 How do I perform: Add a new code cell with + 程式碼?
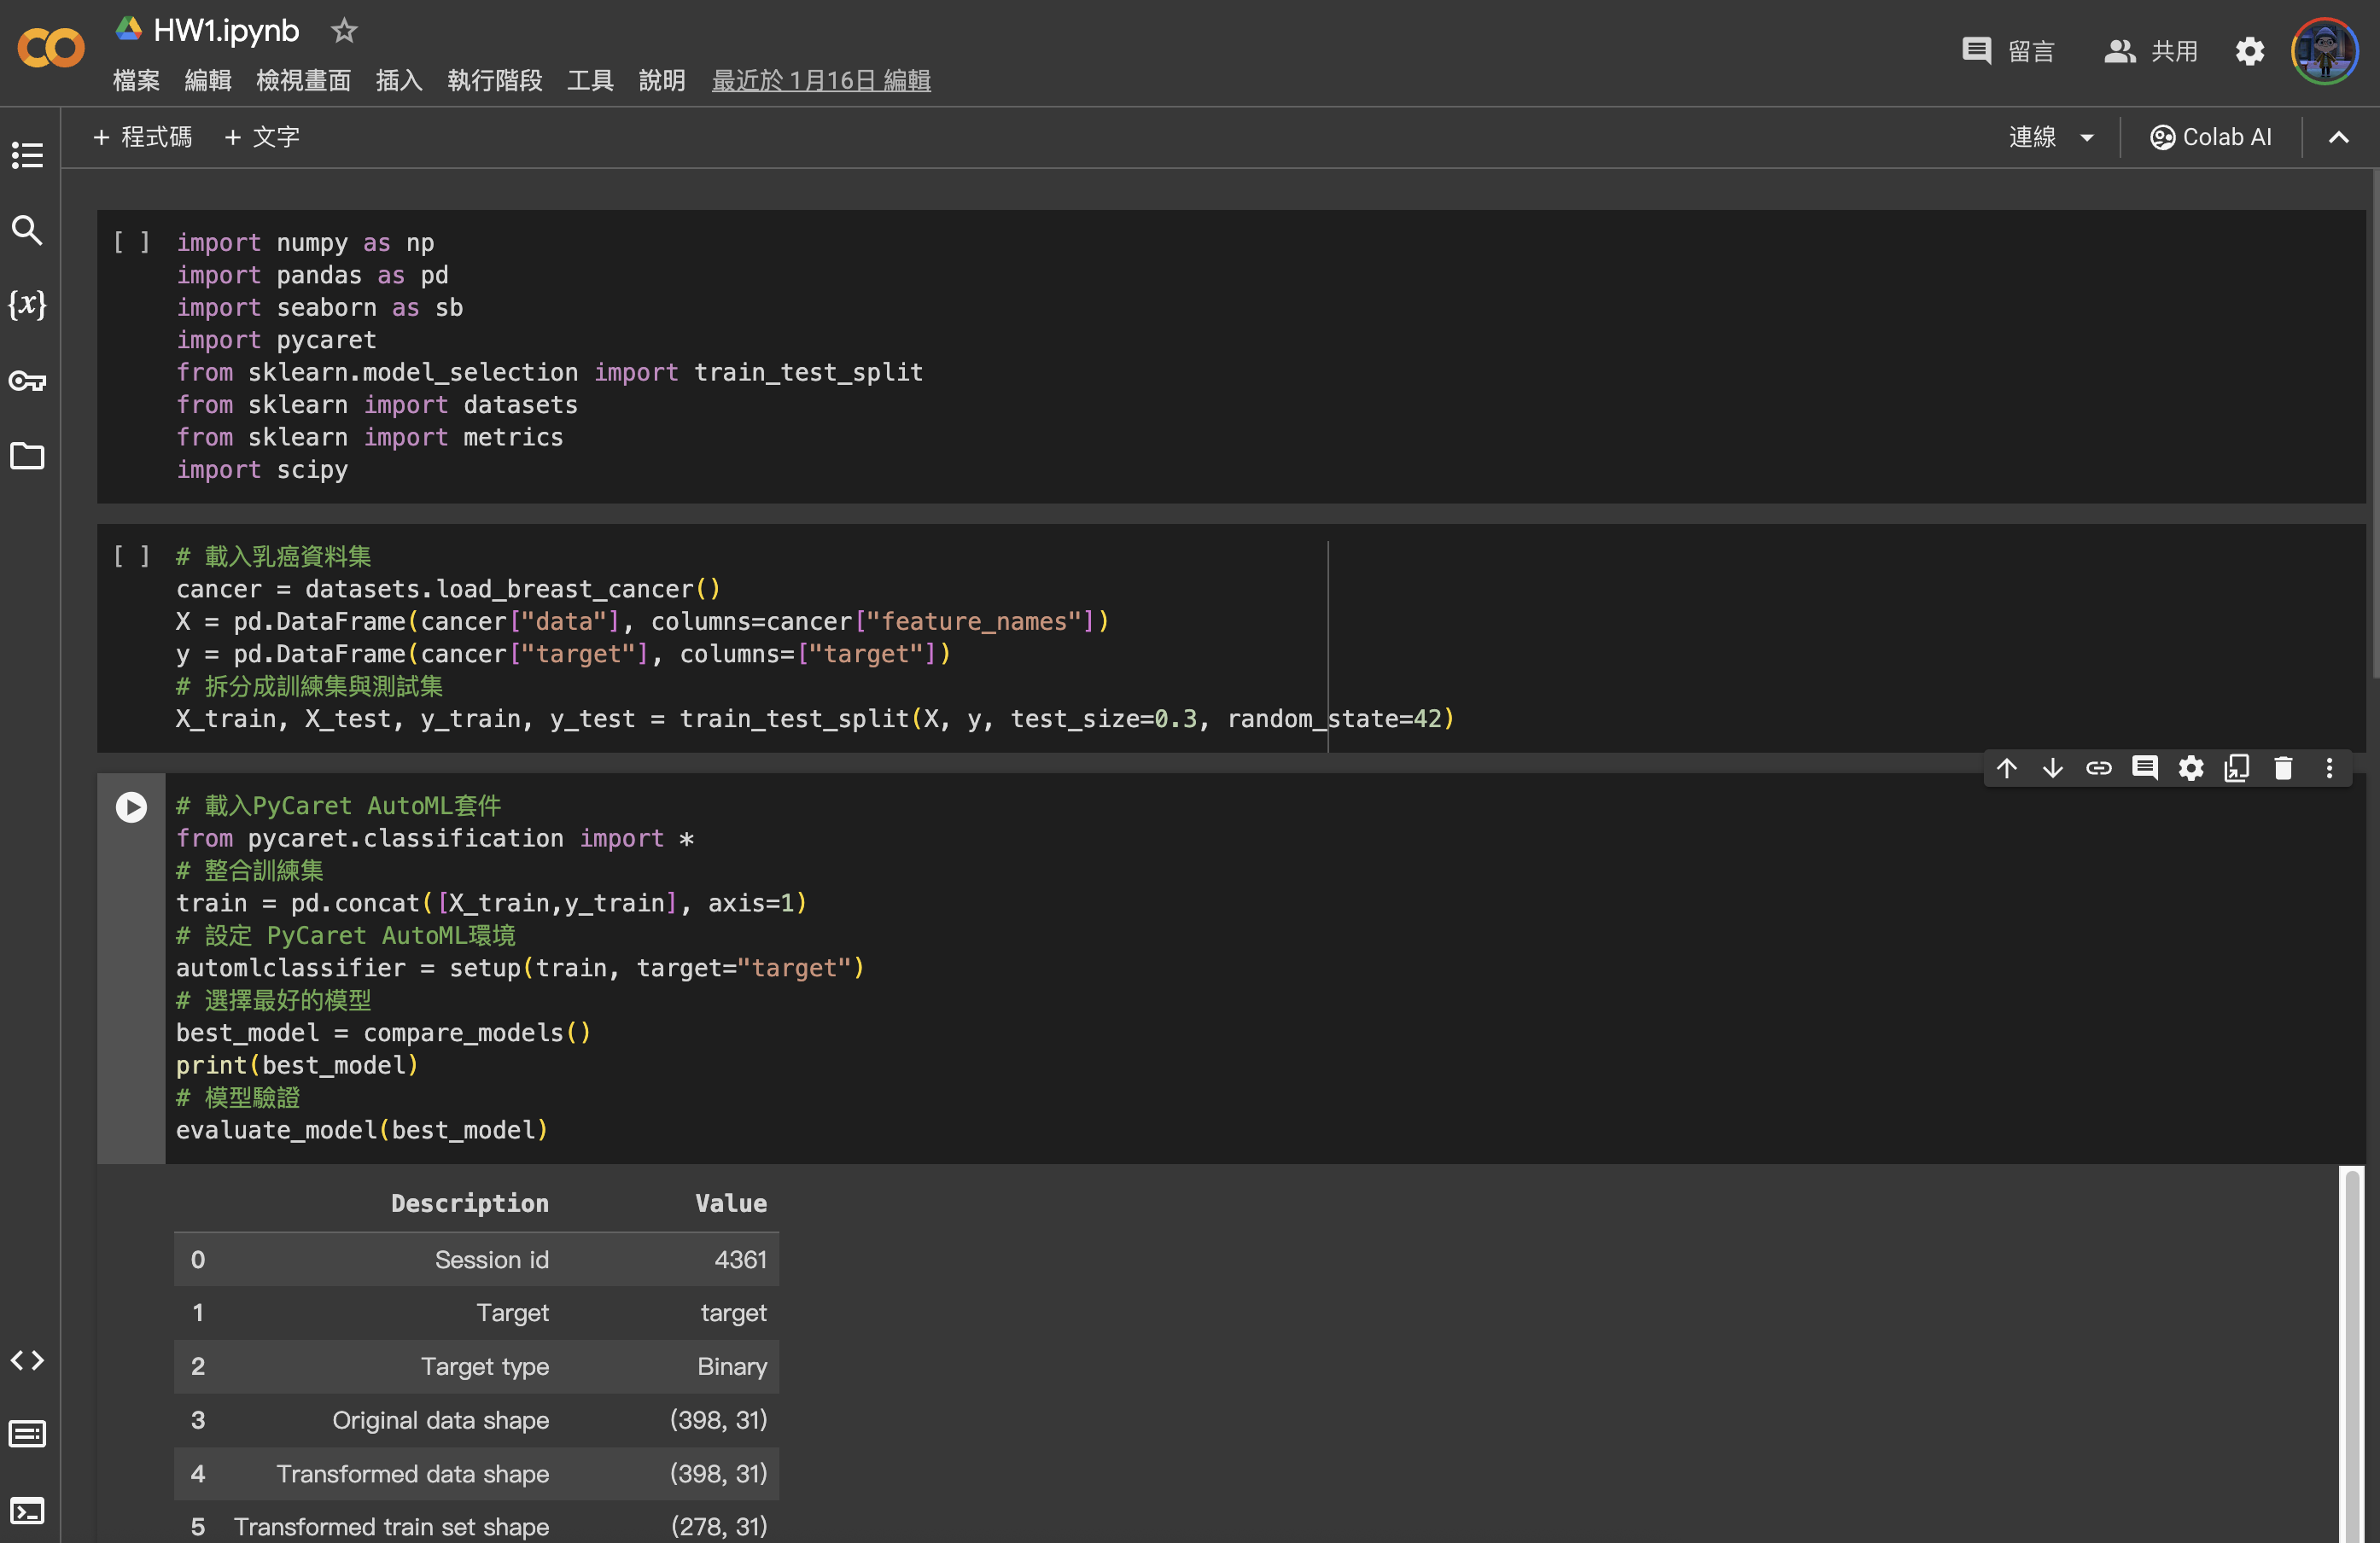click(x=142, y=137)
